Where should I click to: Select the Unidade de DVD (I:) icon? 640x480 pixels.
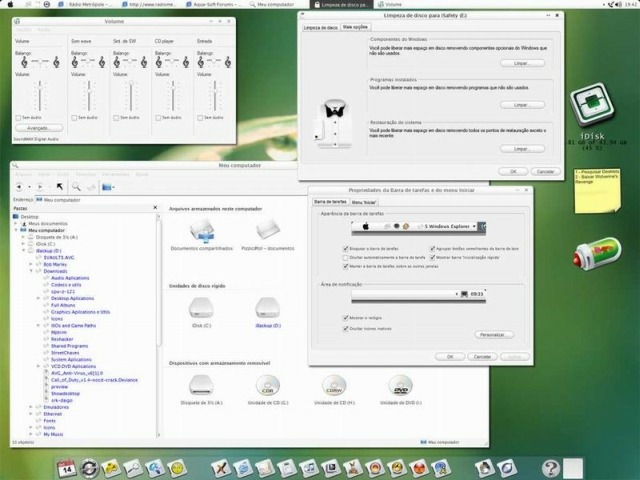click(x=400, y=385)
